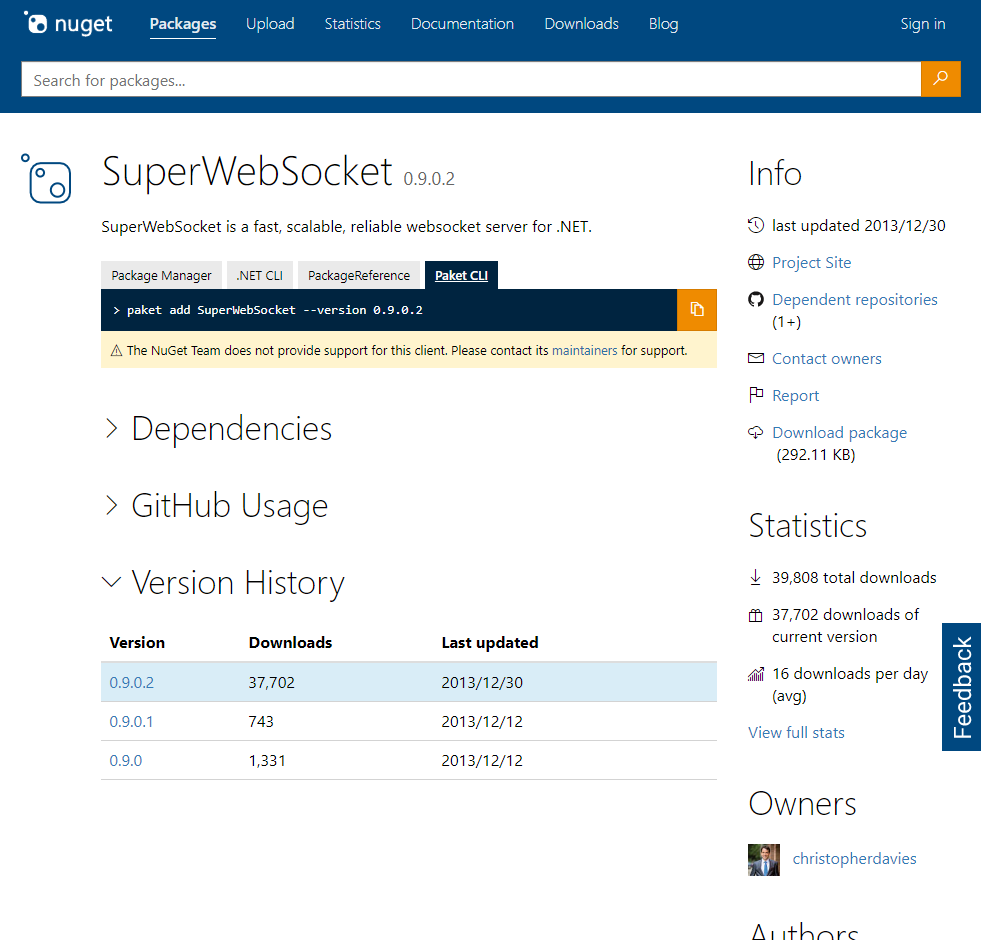Focus the Search for packages field

[471, 79]
